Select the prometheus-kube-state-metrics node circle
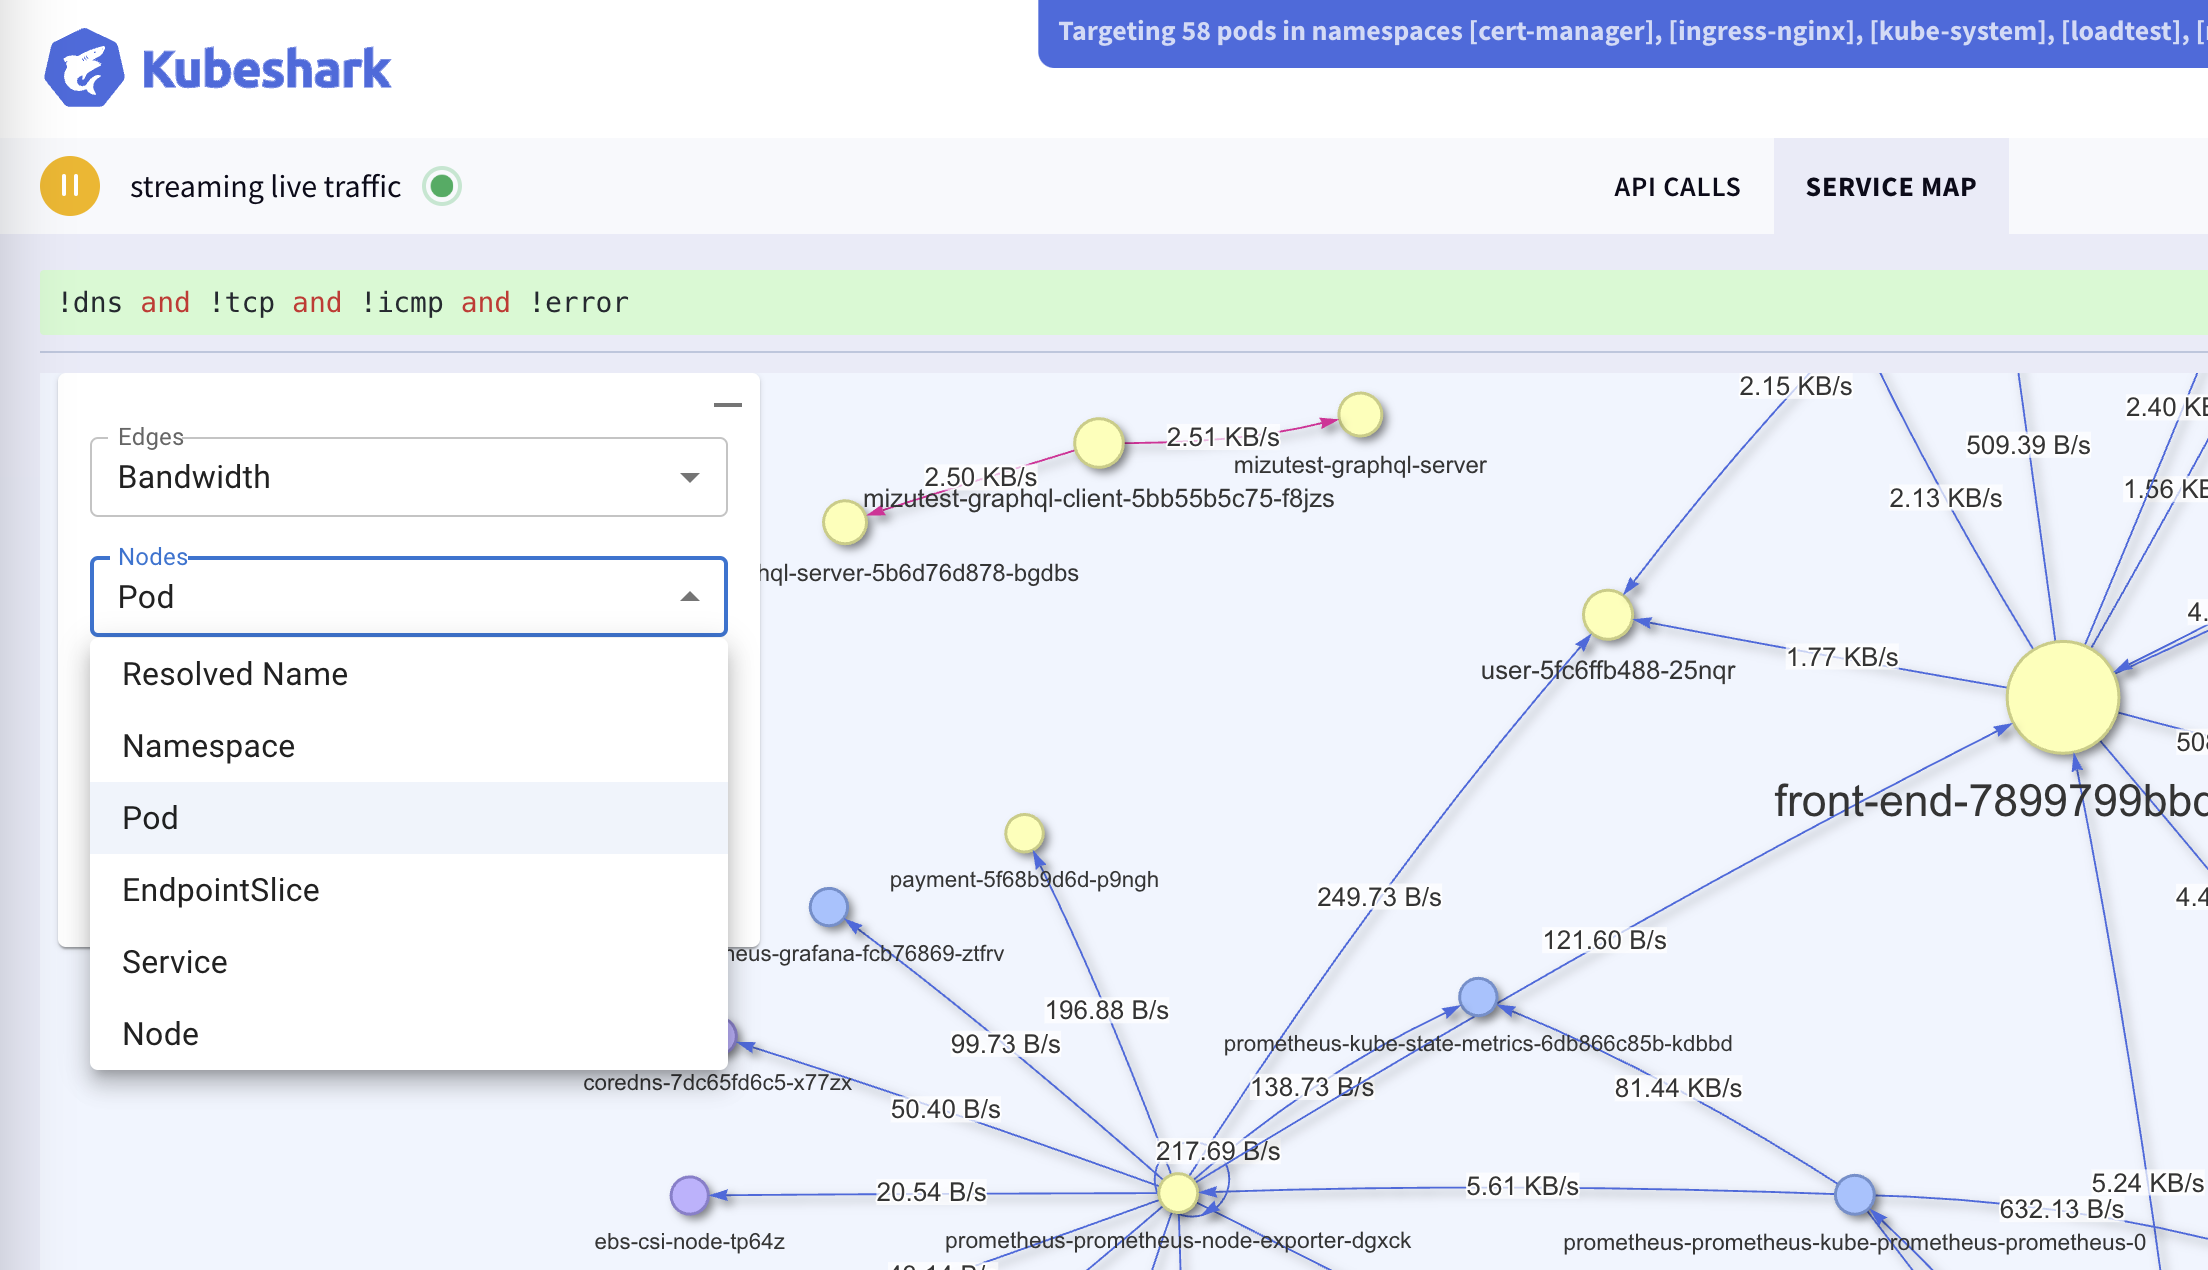The image size is (2208, 1270). (1478, 997)
